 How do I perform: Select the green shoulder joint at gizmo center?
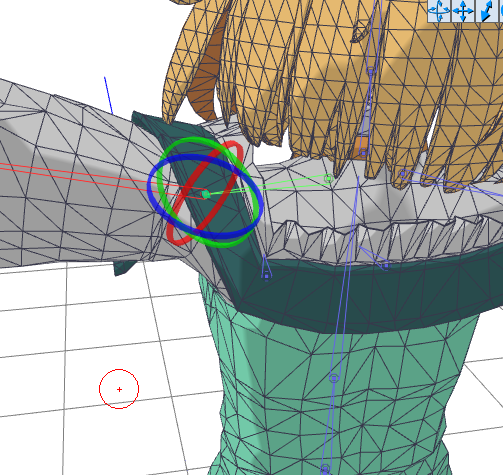point(206,194)
